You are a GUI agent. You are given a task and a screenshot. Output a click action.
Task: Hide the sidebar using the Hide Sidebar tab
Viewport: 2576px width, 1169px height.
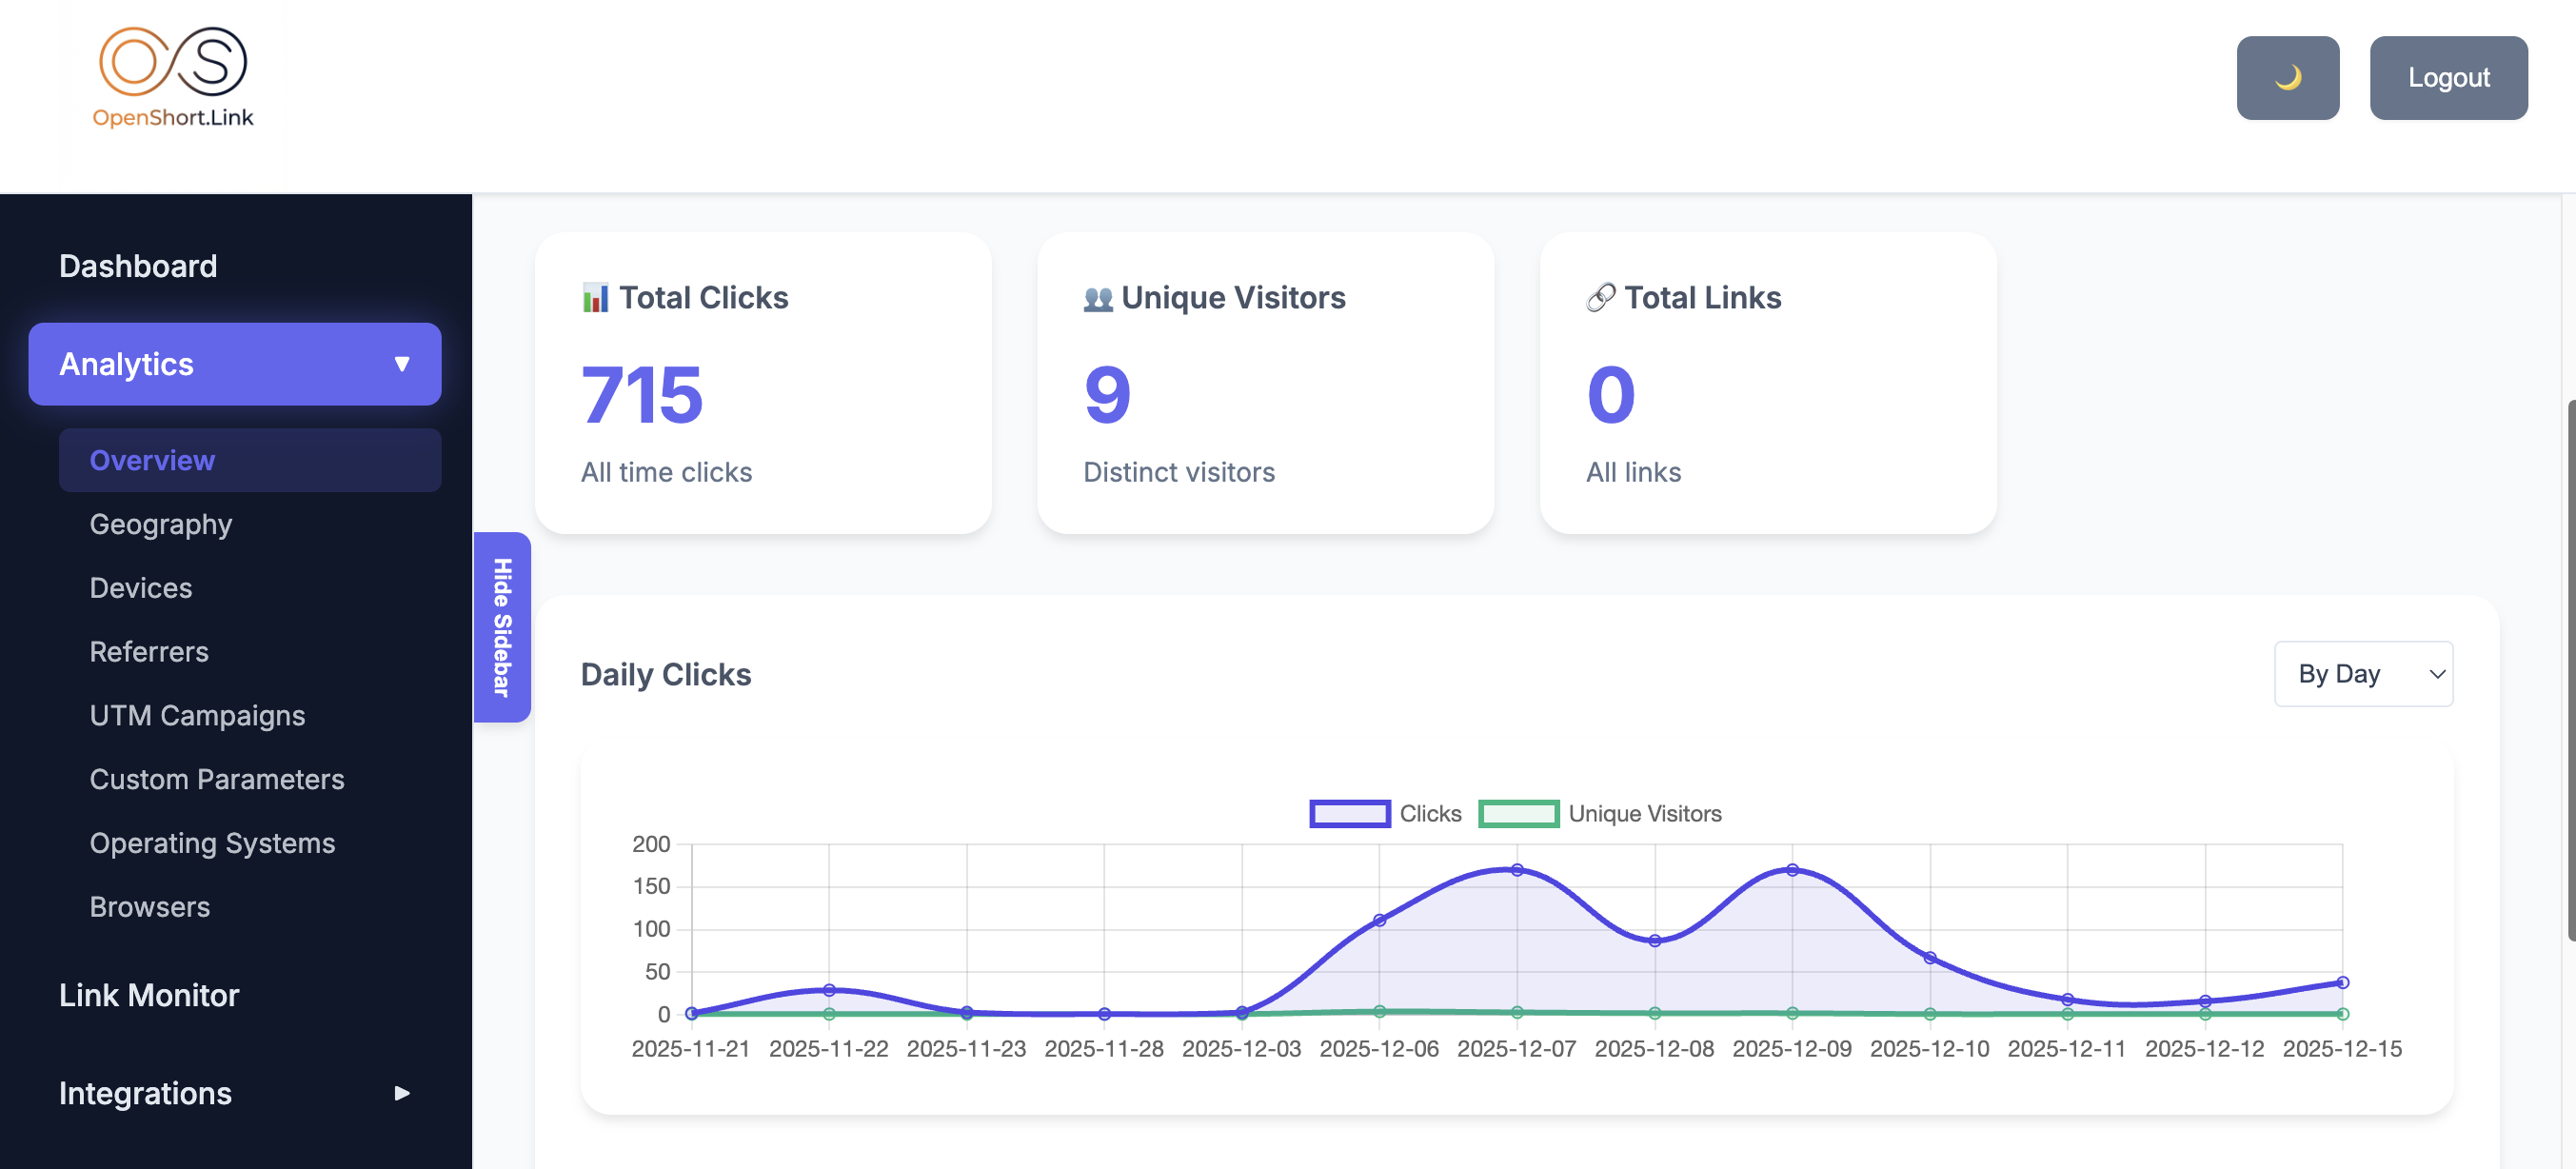pos(501,629)
